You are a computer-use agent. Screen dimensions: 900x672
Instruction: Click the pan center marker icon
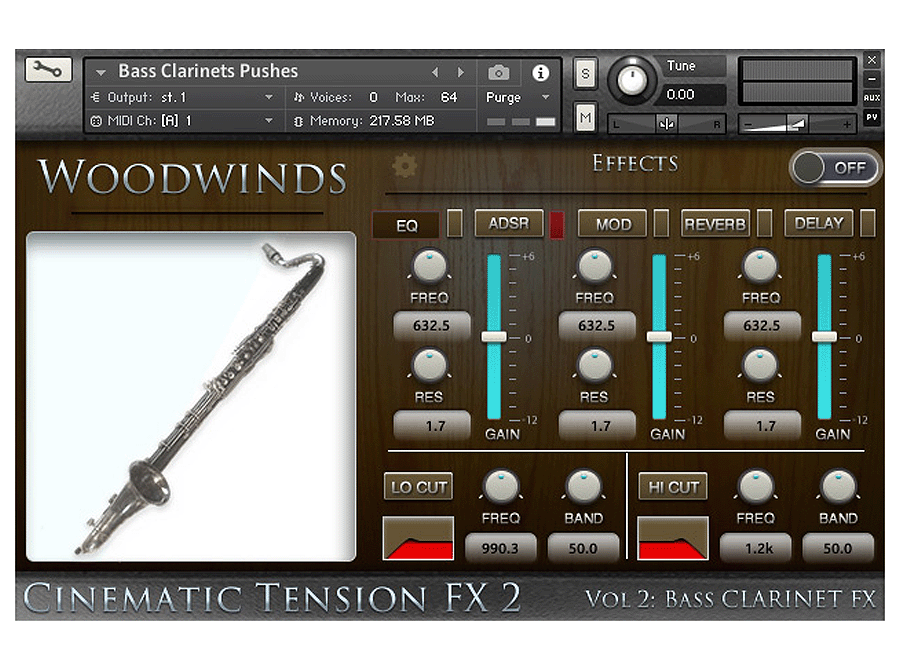tap(666, 124)
